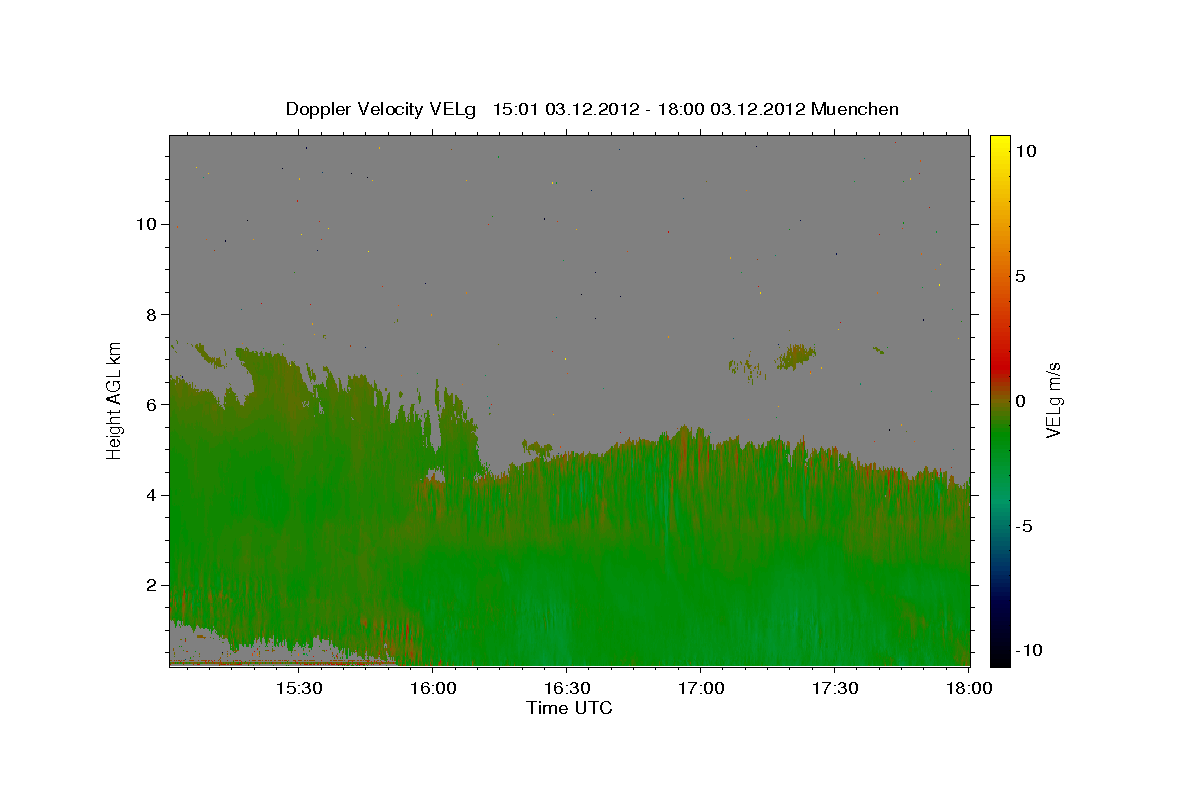
Task: Select the '16:00' time axis label
Action: 433,689
